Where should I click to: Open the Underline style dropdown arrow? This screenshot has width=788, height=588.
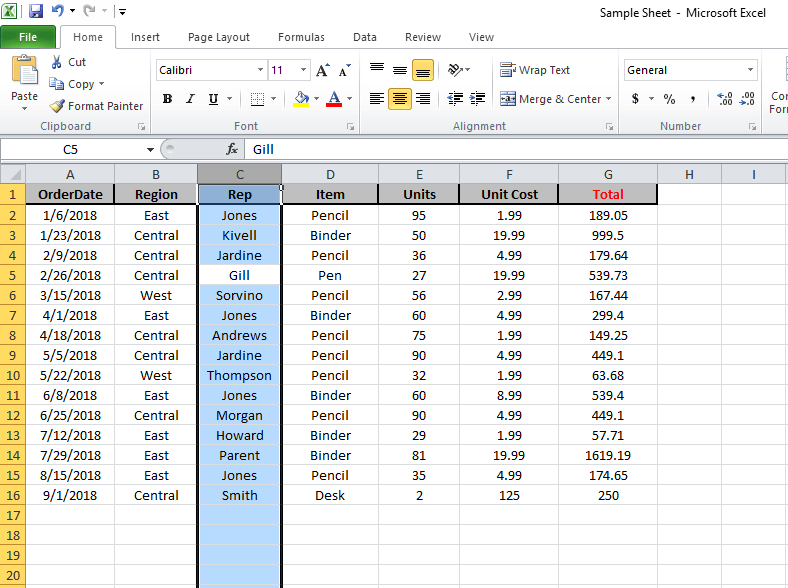pyautogui.click(x=229, y=99)
